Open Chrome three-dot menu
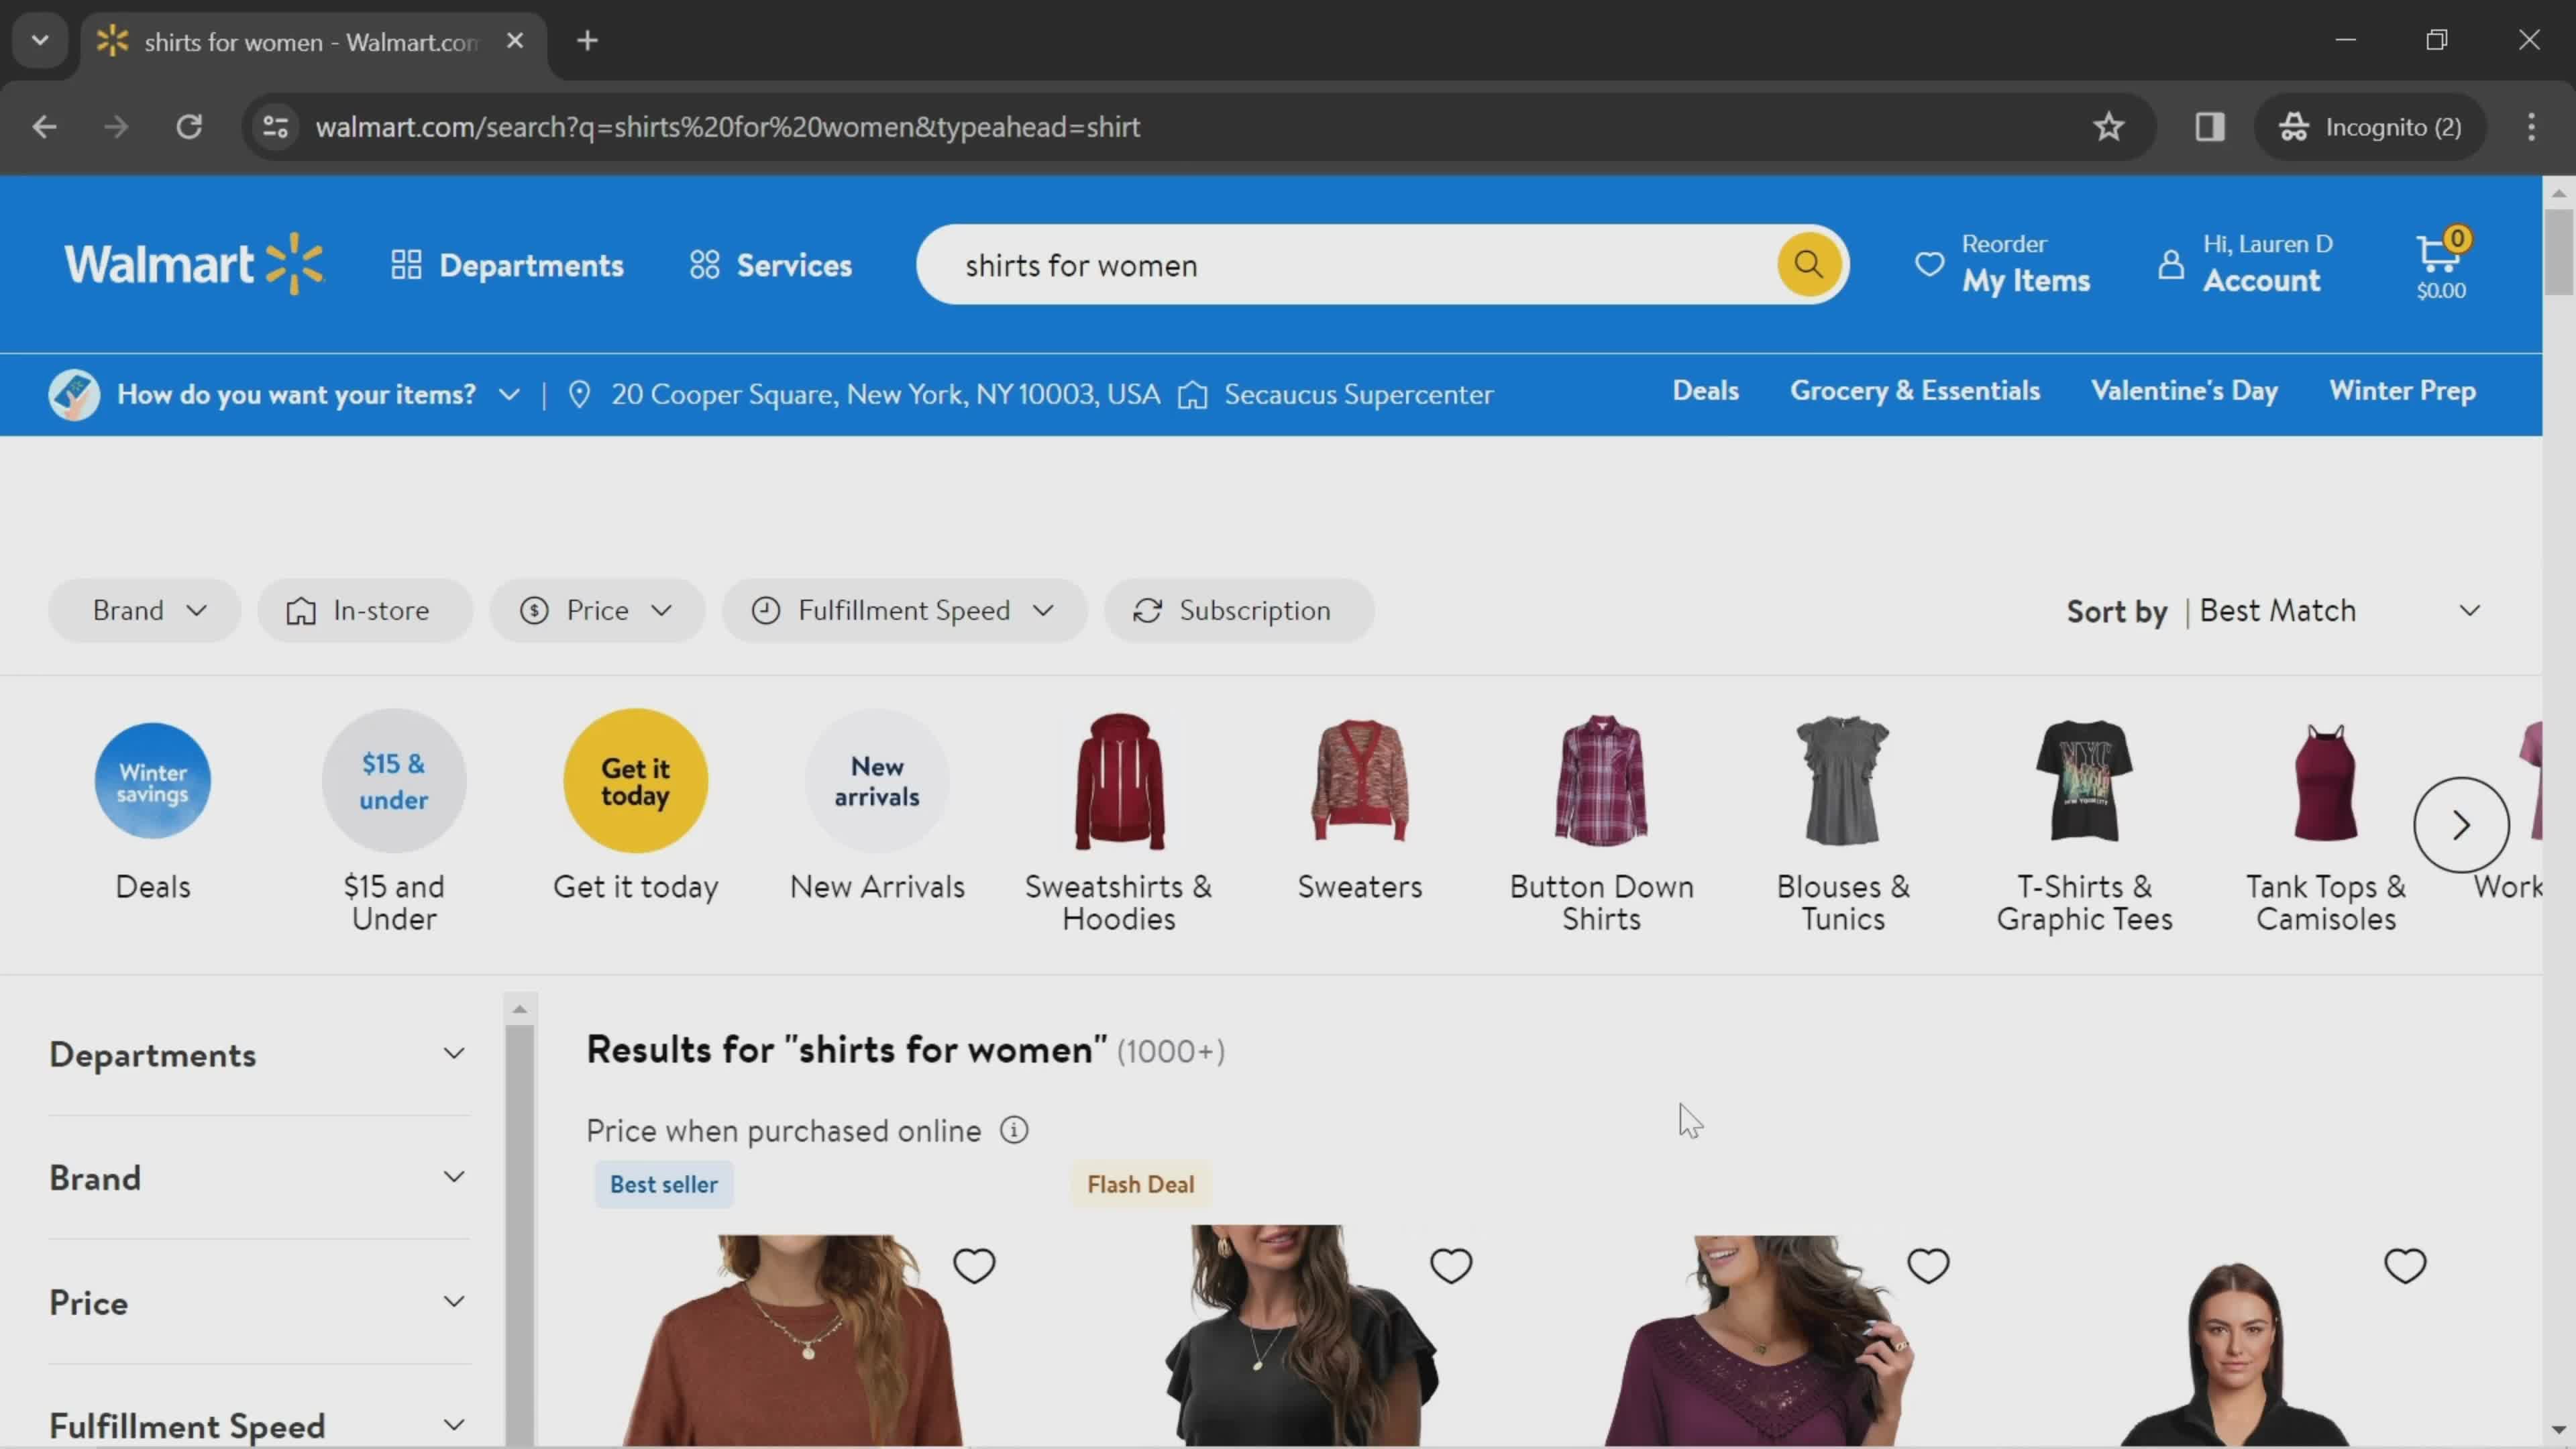The height and width of the screenshot is (1449, 2576). coord(2532,127)
